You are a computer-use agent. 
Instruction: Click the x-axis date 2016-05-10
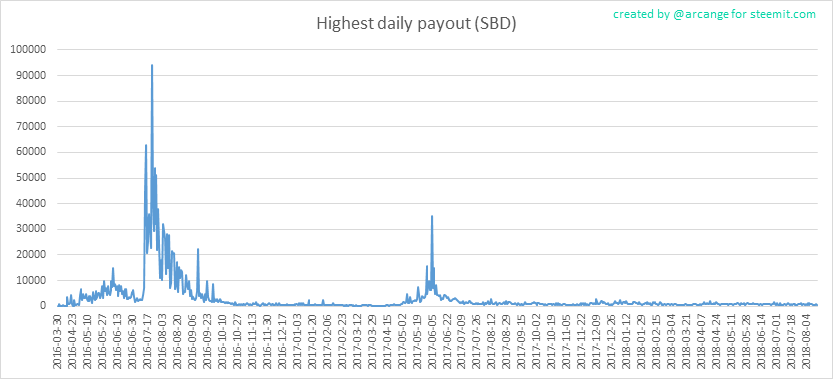tap(88, 342)
